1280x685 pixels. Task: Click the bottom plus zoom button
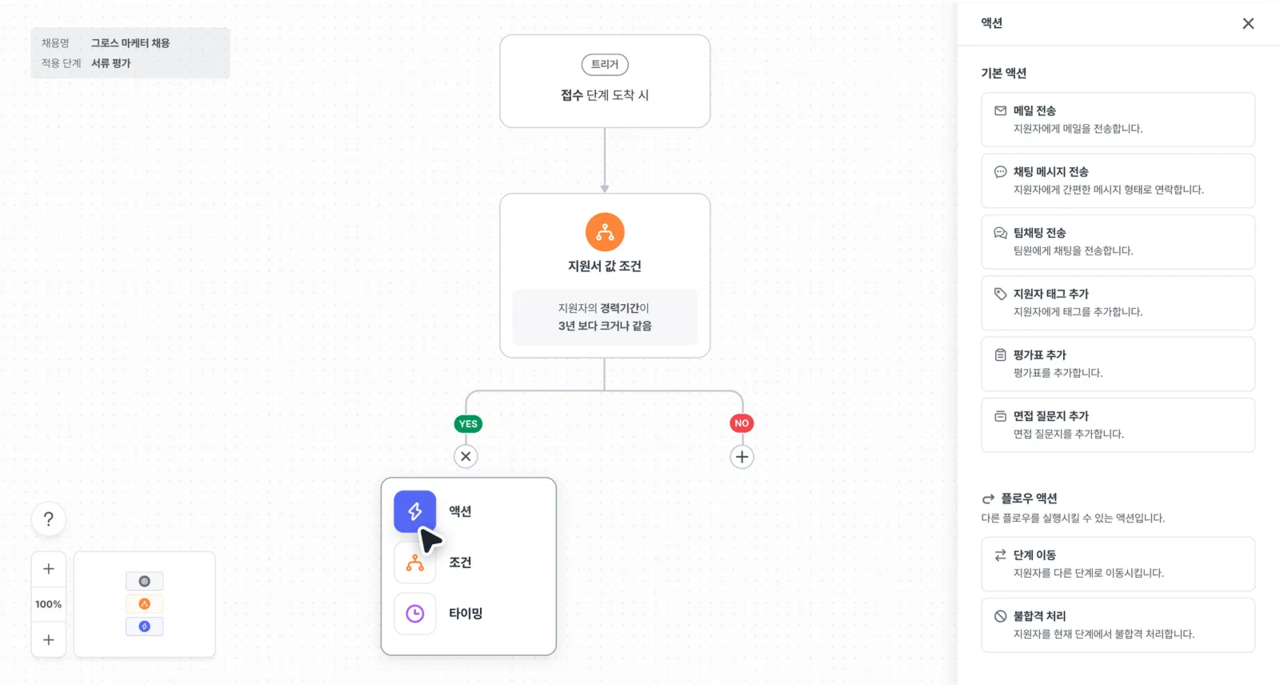pyautogui.click(x=48, y=640)
